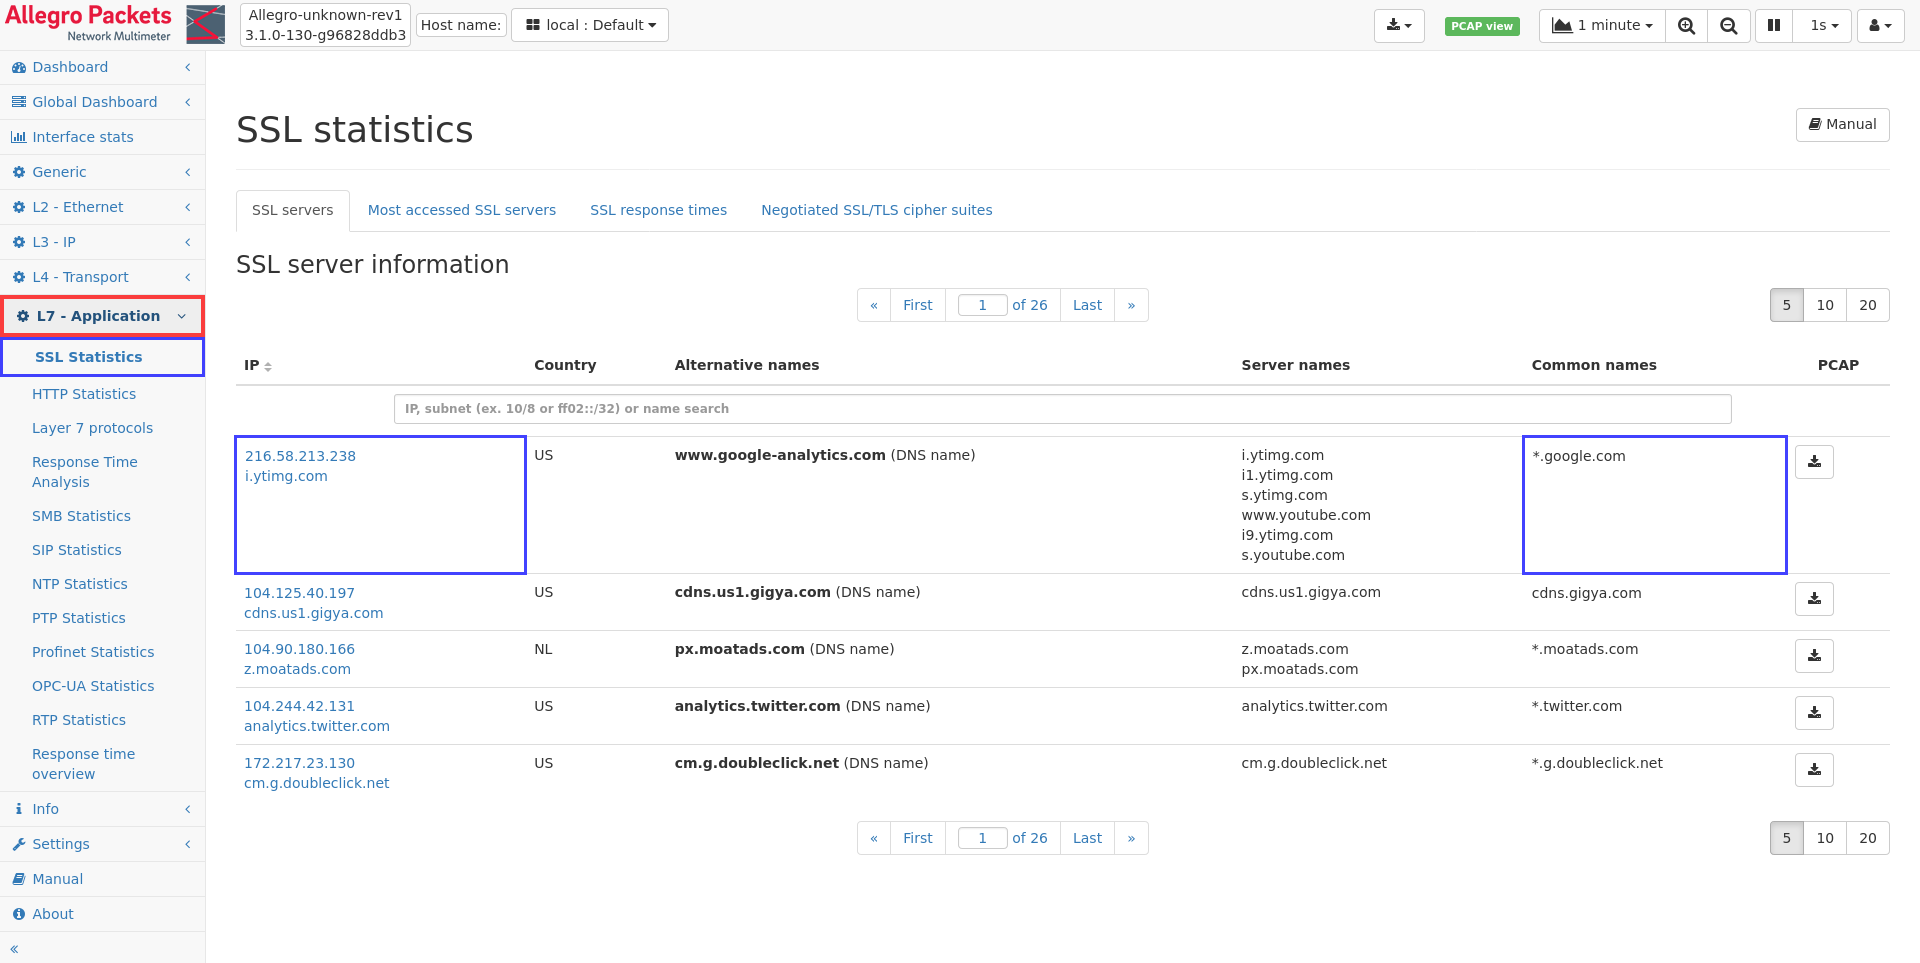This screenshot has width=1920, height=963.
Task: Expand the Info sidebar section
Action: click(x=102, y=809)
